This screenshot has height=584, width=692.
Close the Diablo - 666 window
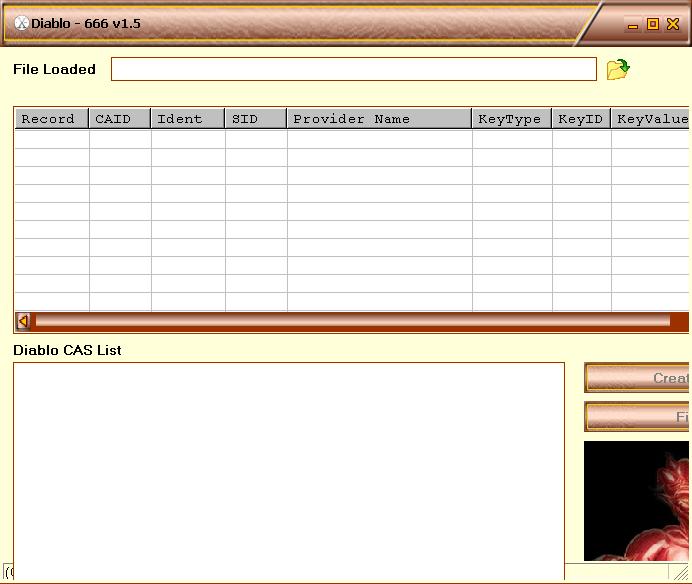[673, 24]
